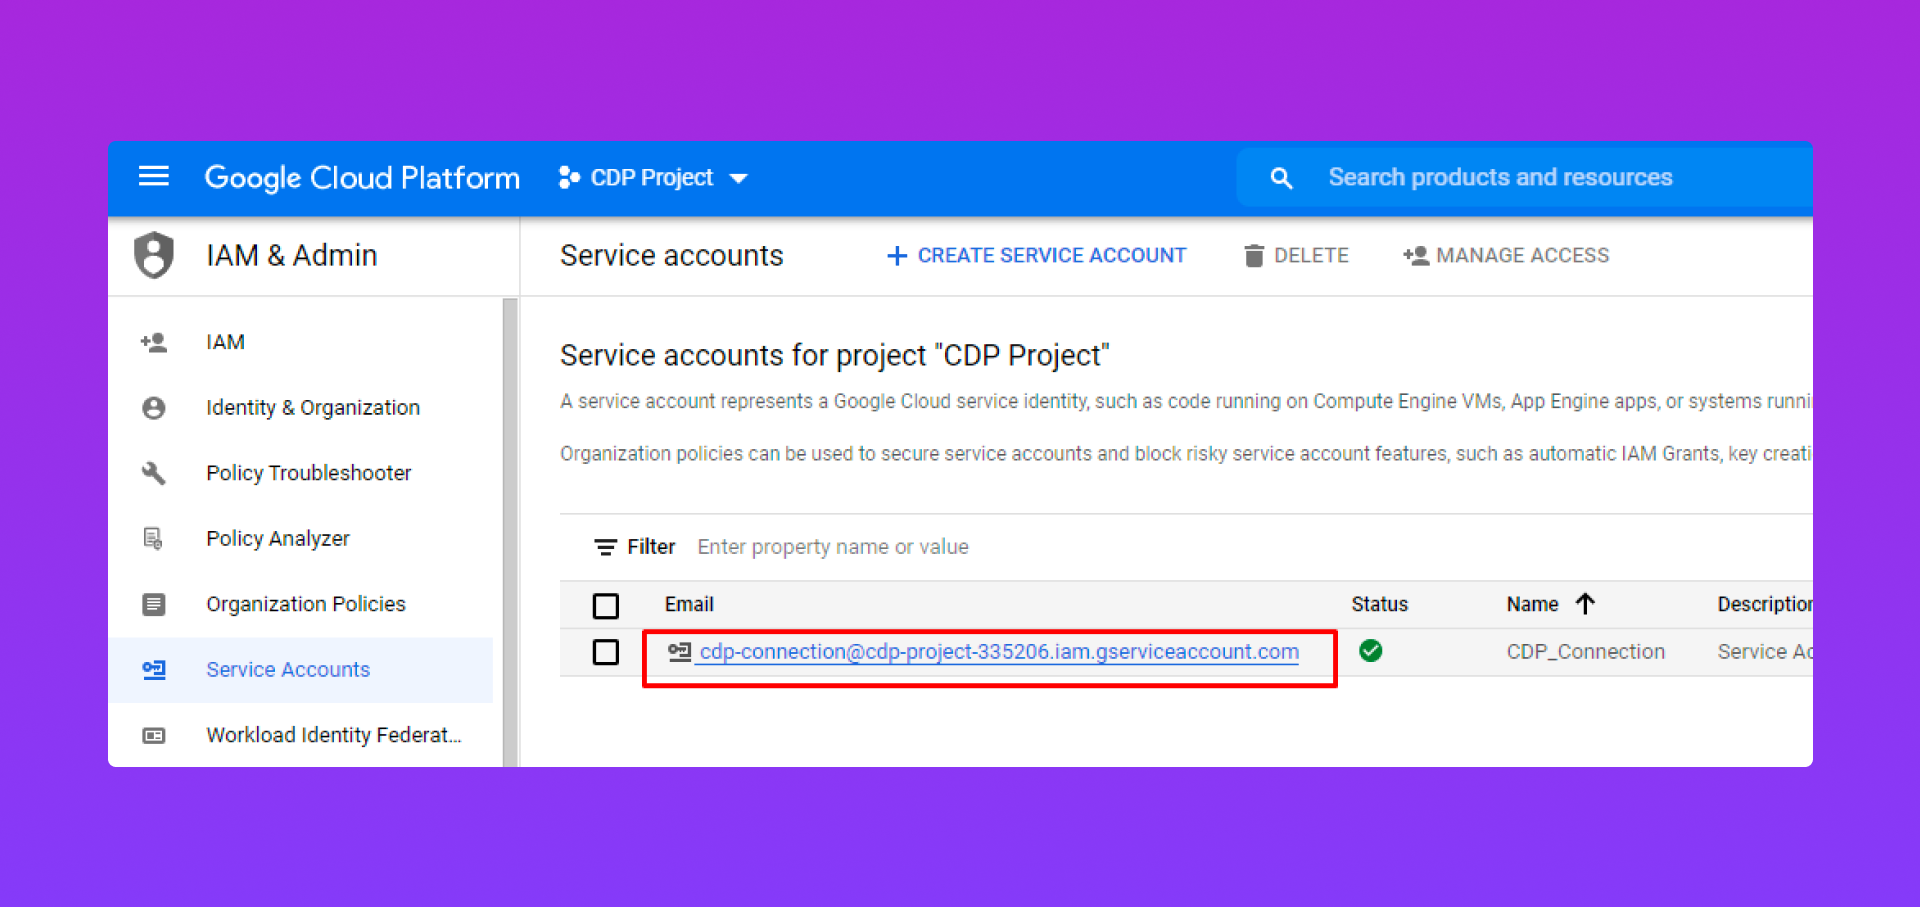Click the sidebar vertical scrollbar
This screenshot has height=907, width=1920.
510,530
